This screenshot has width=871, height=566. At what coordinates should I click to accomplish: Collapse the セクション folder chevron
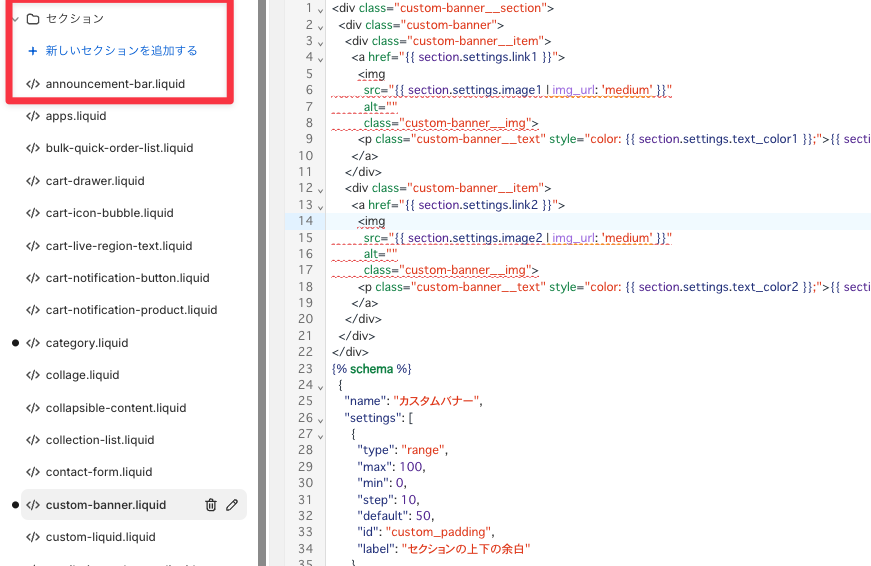tap(16, 19)
